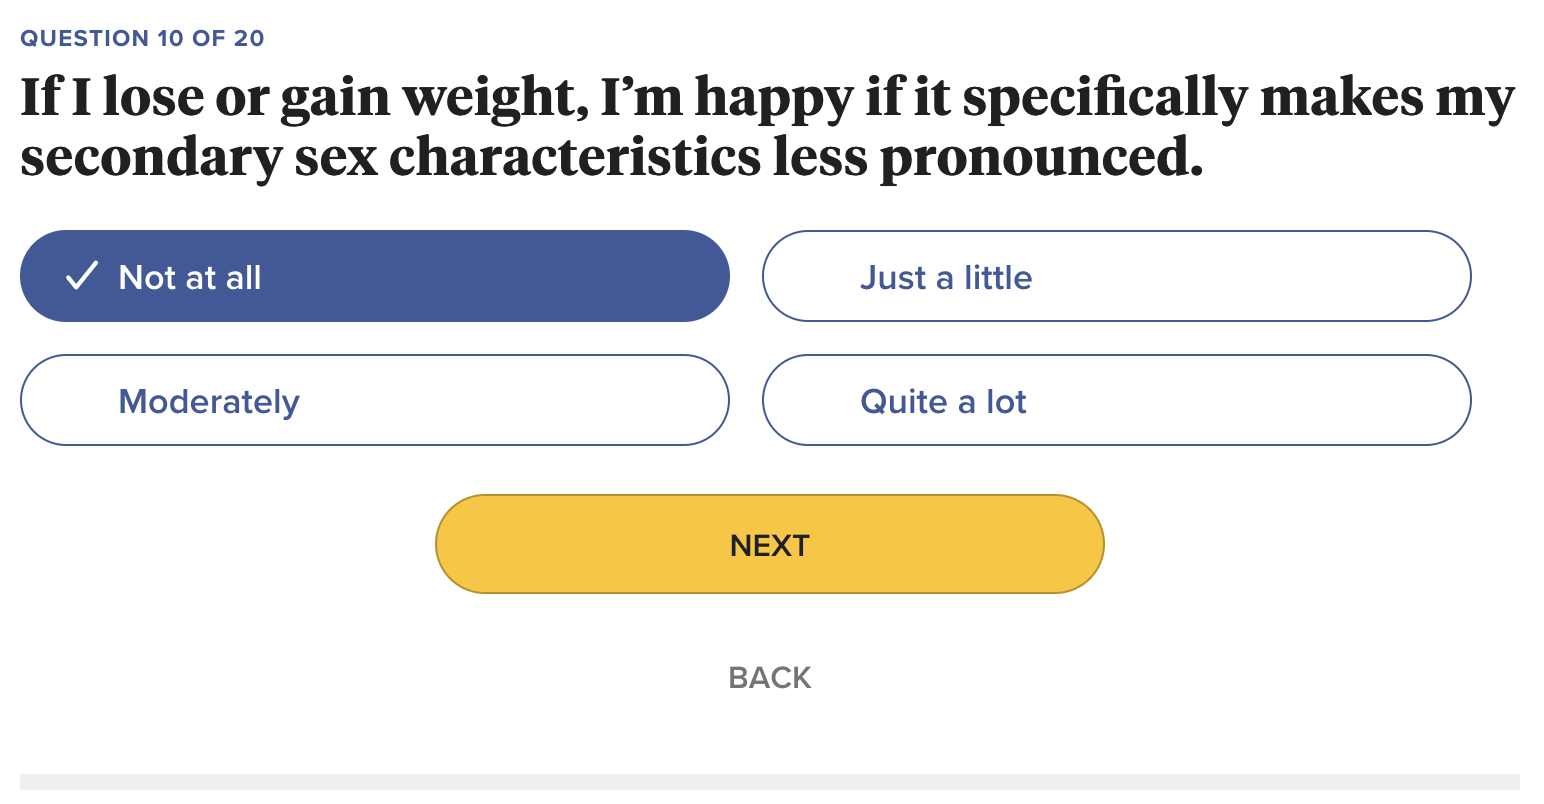Click the white tick beside "Not at all"

pyautogui.click(x=81, y=275)
